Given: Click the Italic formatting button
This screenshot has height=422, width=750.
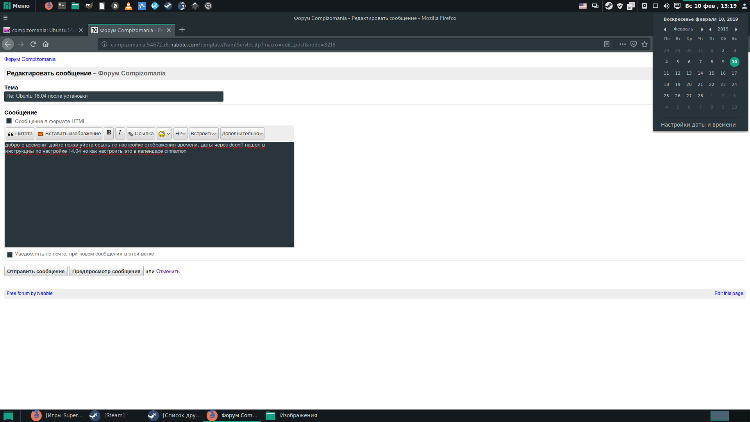Looking at the screenshot, I should pos(119,132).
